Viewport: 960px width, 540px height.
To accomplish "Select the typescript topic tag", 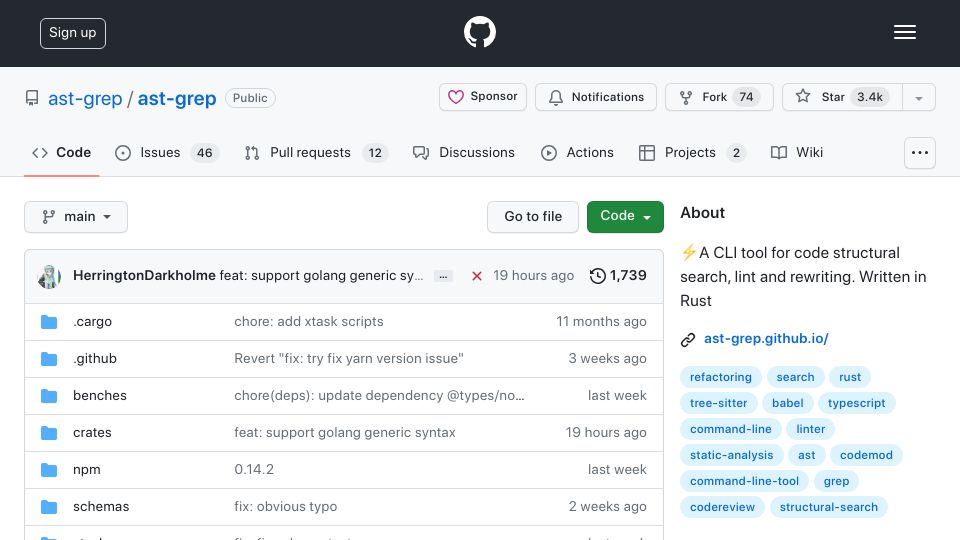I will tap(857, 403).
